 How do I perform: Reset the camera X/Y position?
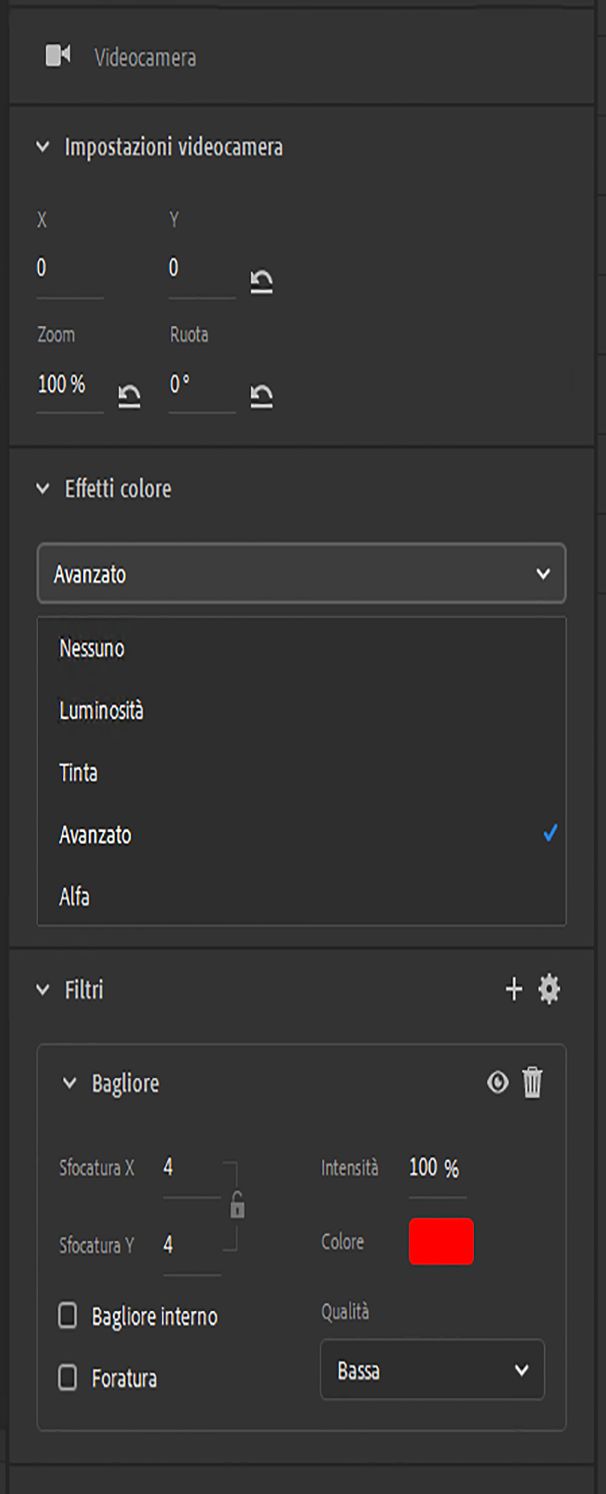coord(261,283)
